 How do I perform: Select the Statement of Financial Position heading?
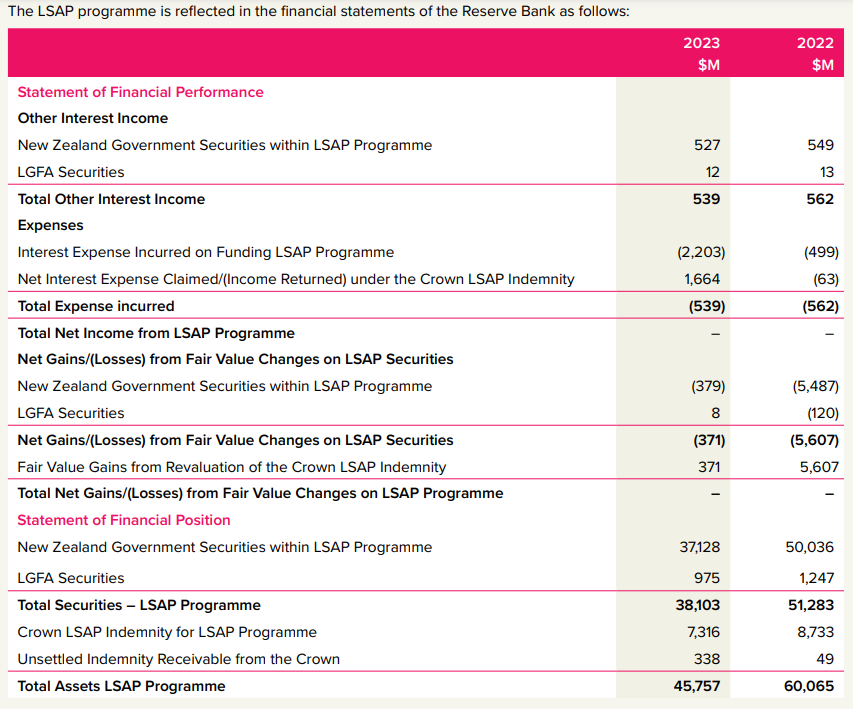124,520
